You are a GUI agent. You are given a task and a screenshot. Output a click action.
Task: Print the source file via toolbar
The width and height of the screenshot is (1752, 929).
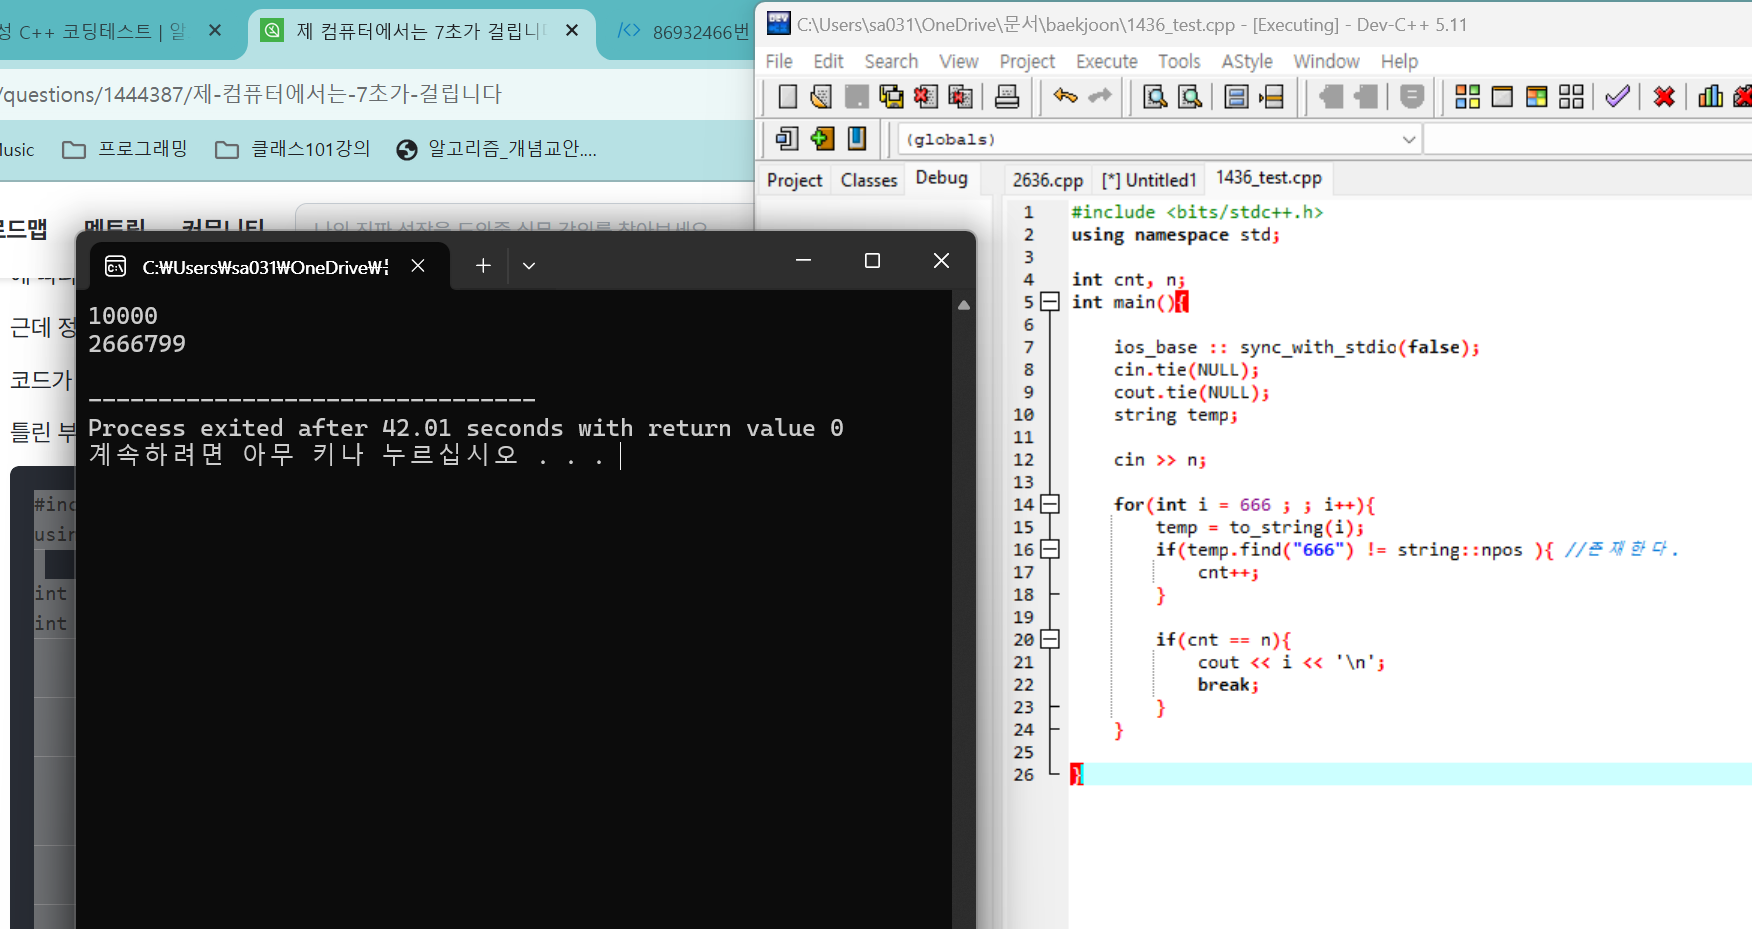tap(1007, 96)
